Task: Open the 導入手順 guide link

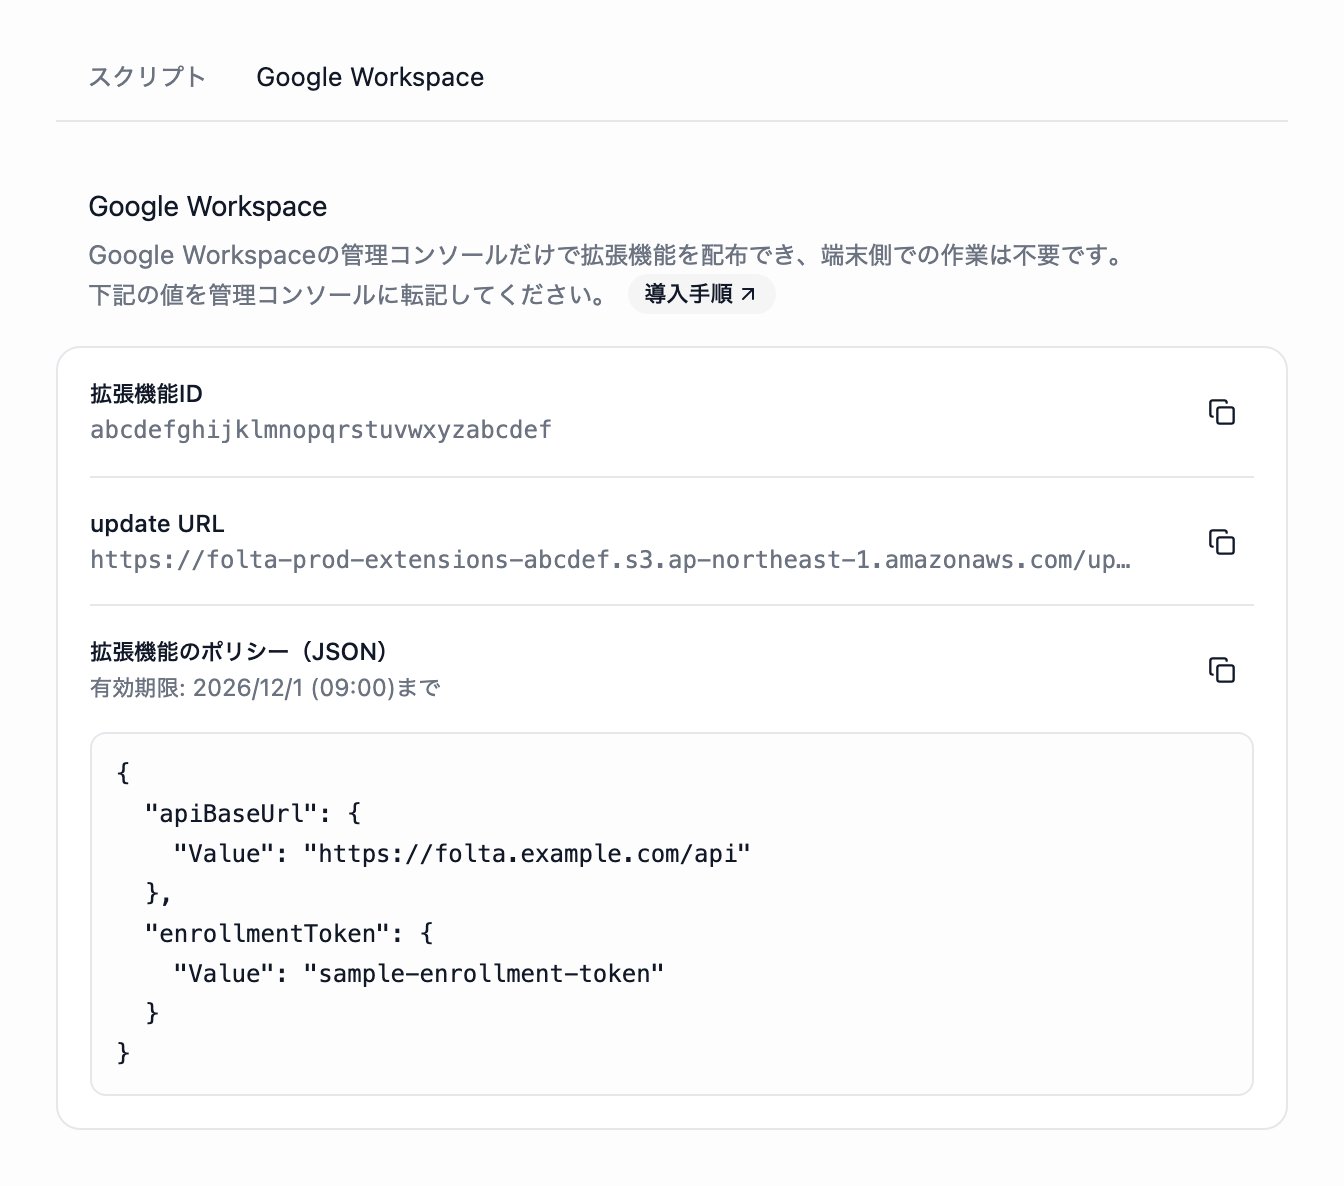Action: [701, 294]
